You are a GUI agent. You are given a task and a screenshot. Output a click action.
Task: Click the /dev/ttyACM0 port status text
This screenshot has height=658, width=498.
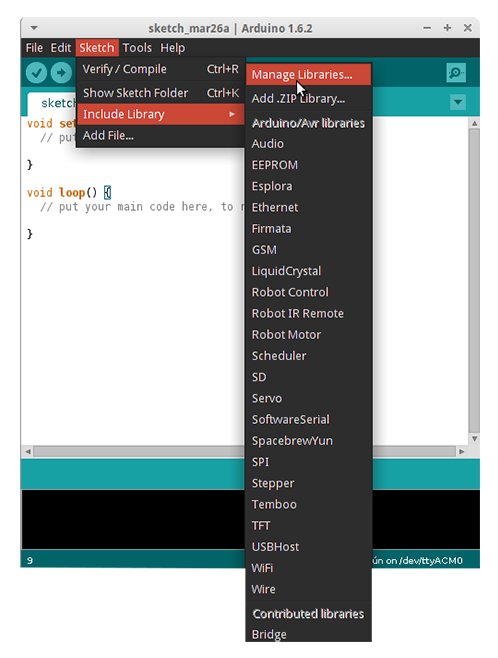tap(431, 560)
